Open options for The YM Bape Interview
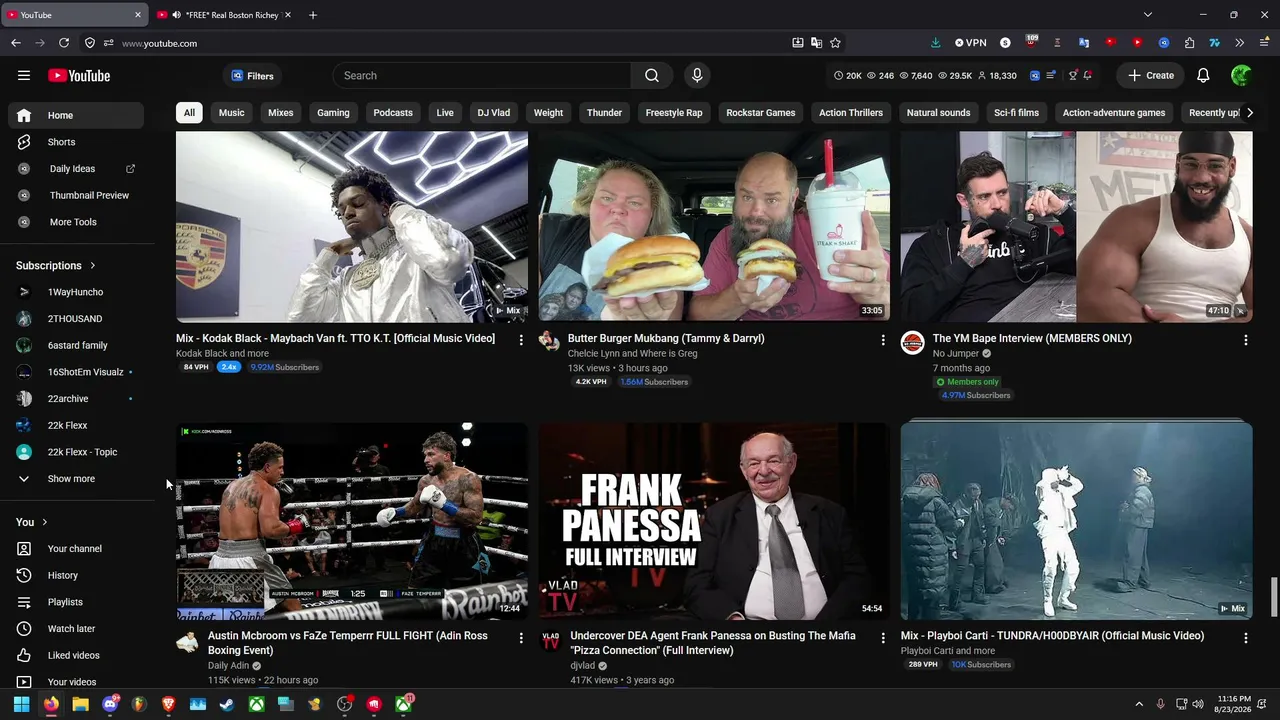Viewport: 1280px width, 720px height. point(1245,340)
